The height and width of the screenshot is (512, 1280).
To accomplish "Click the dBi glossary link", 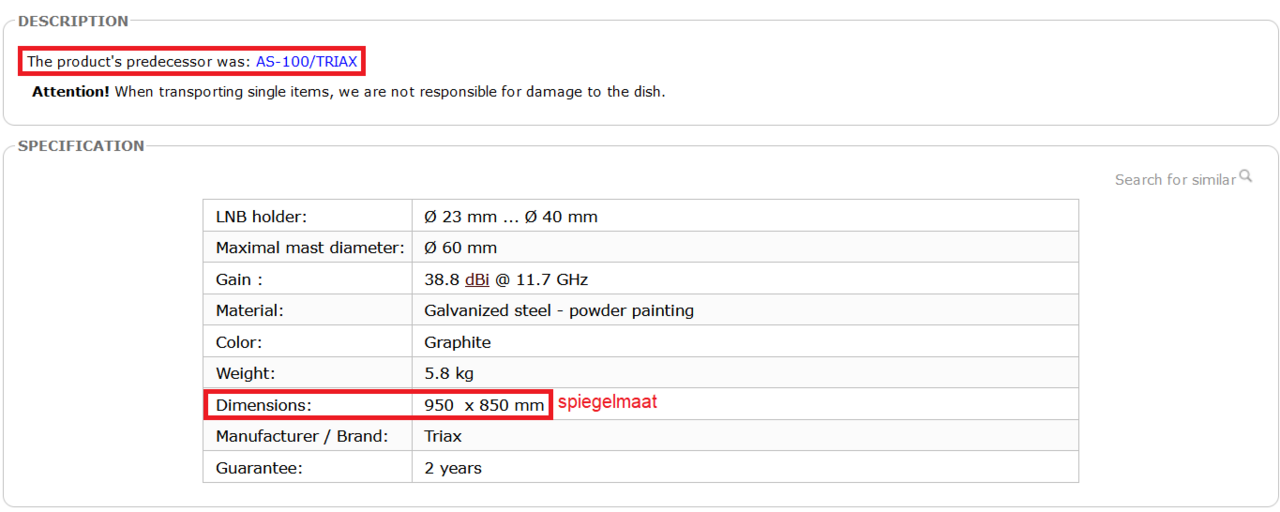I will pos(477,279).
